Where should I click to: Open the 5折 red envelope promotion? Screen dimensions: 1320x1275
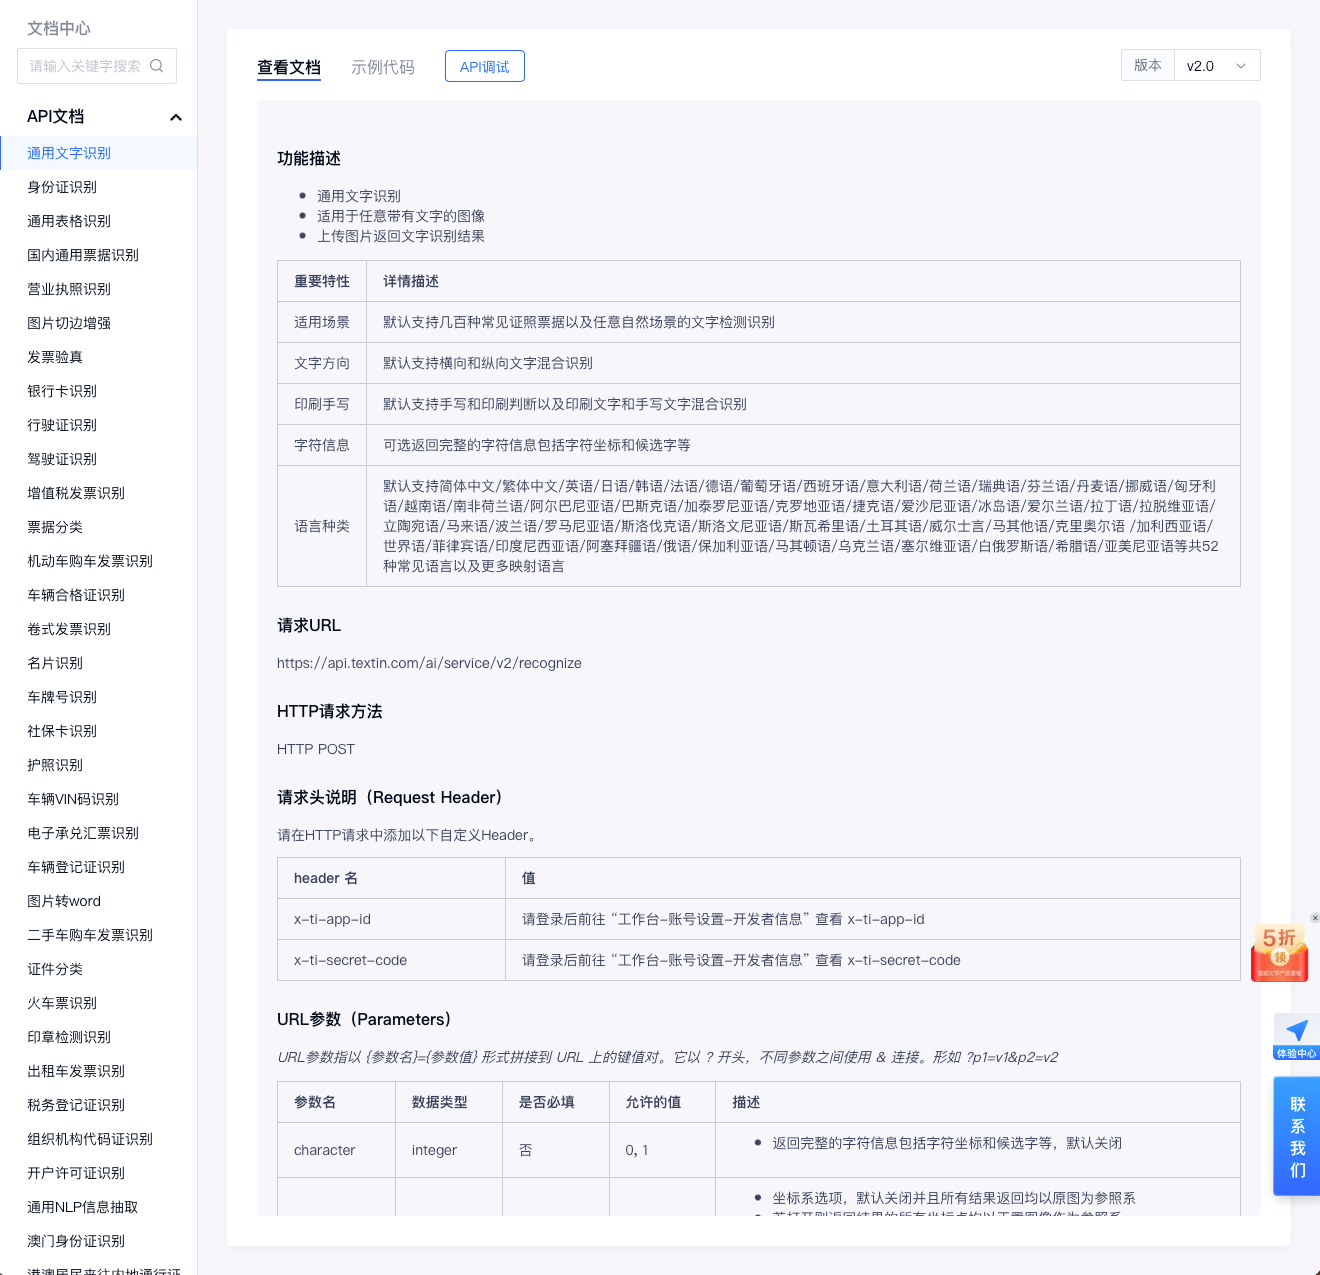(1279, 953)
